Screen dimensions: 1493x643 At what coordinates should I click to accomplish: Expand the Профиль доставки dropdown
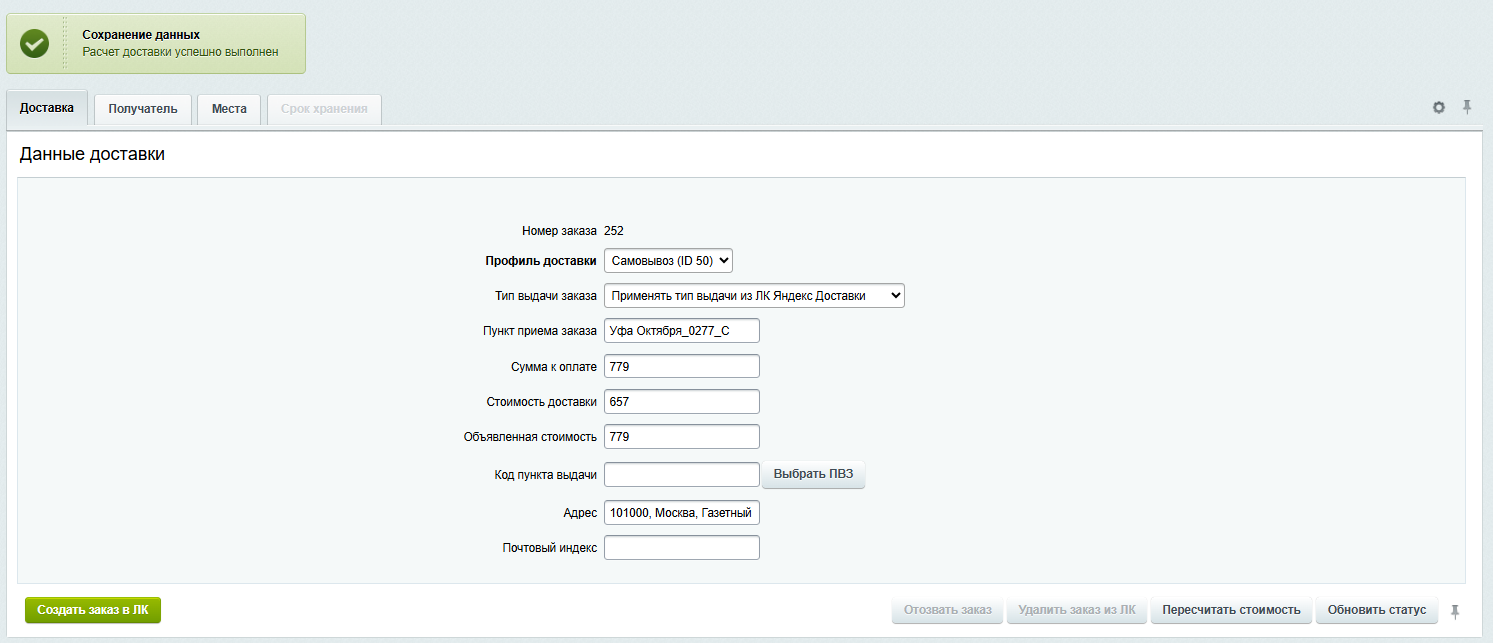click(x=668, y=261)
